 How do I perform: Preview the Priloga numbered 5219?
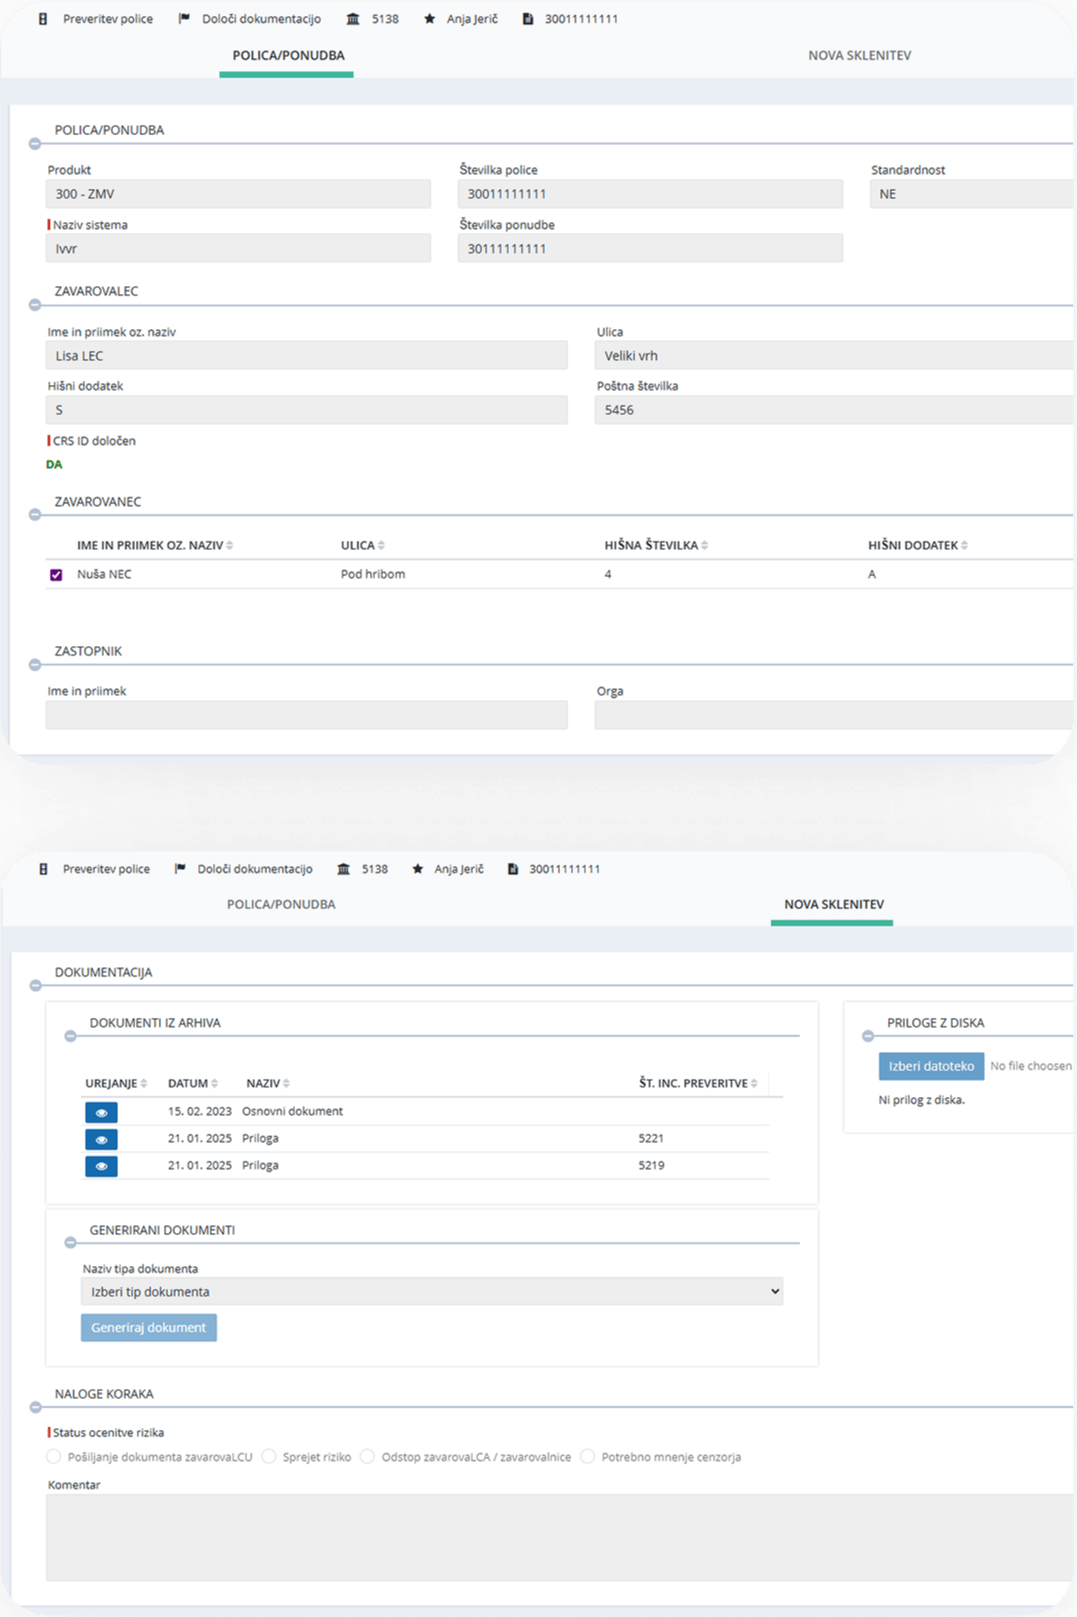click(101, 1166)
